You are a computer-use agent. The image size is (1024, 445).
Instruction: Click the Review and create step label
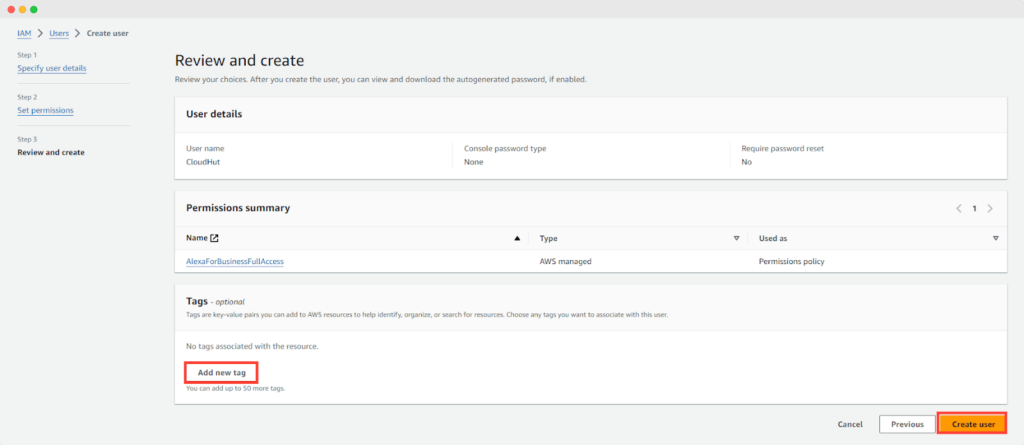click(51, 152)
